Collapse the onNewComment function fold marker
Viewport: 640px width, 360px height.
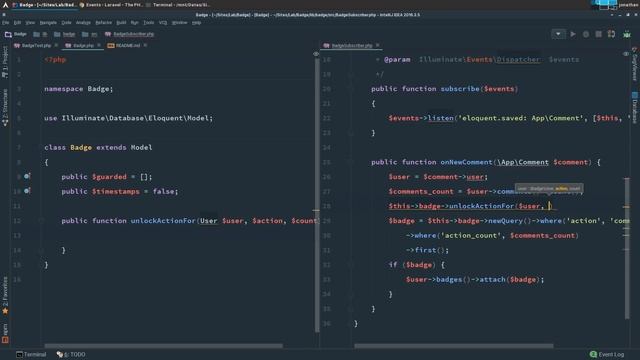pyautogui.click(x=350, y=162)
